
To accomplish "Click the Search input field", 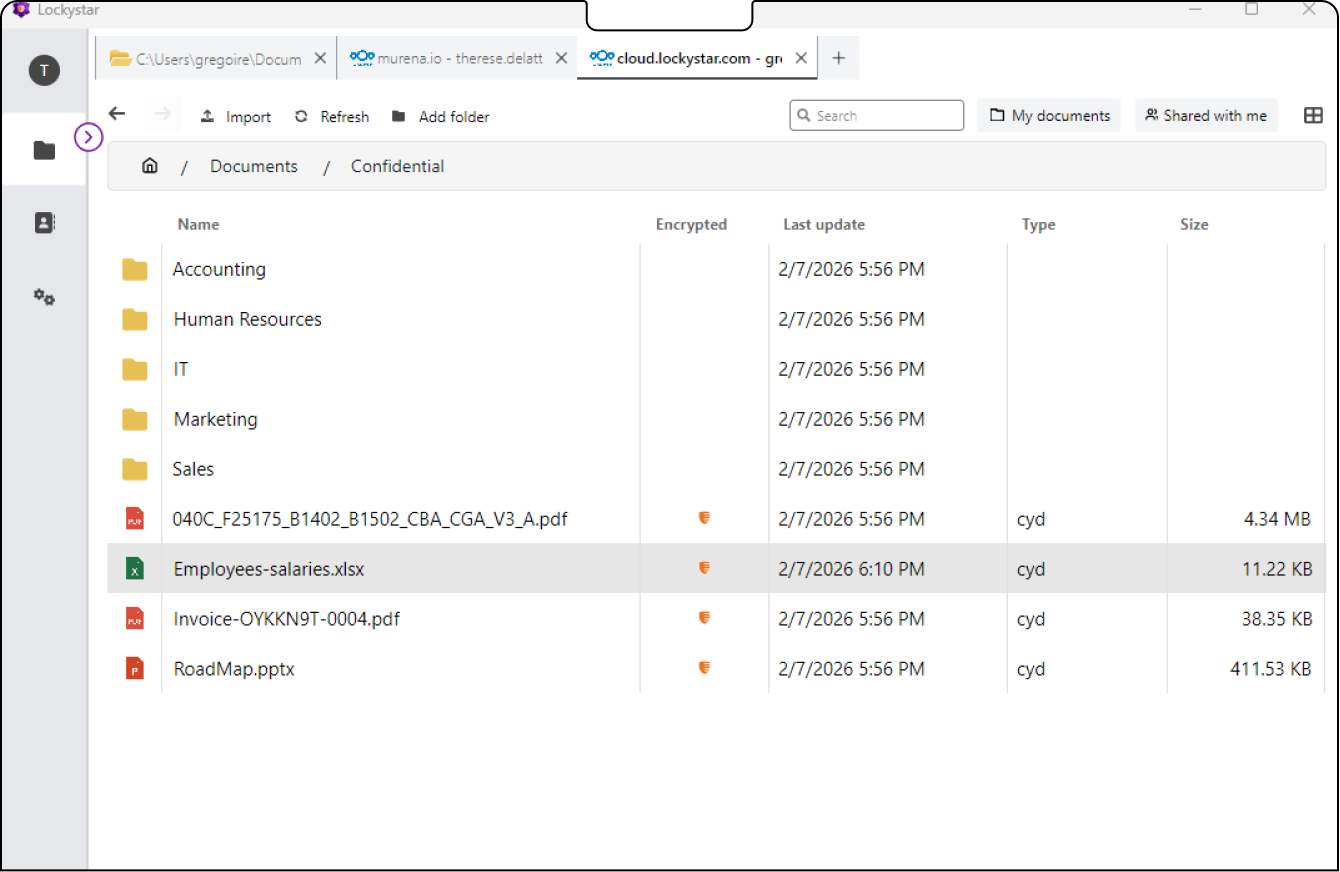I will tap(876, 115).
